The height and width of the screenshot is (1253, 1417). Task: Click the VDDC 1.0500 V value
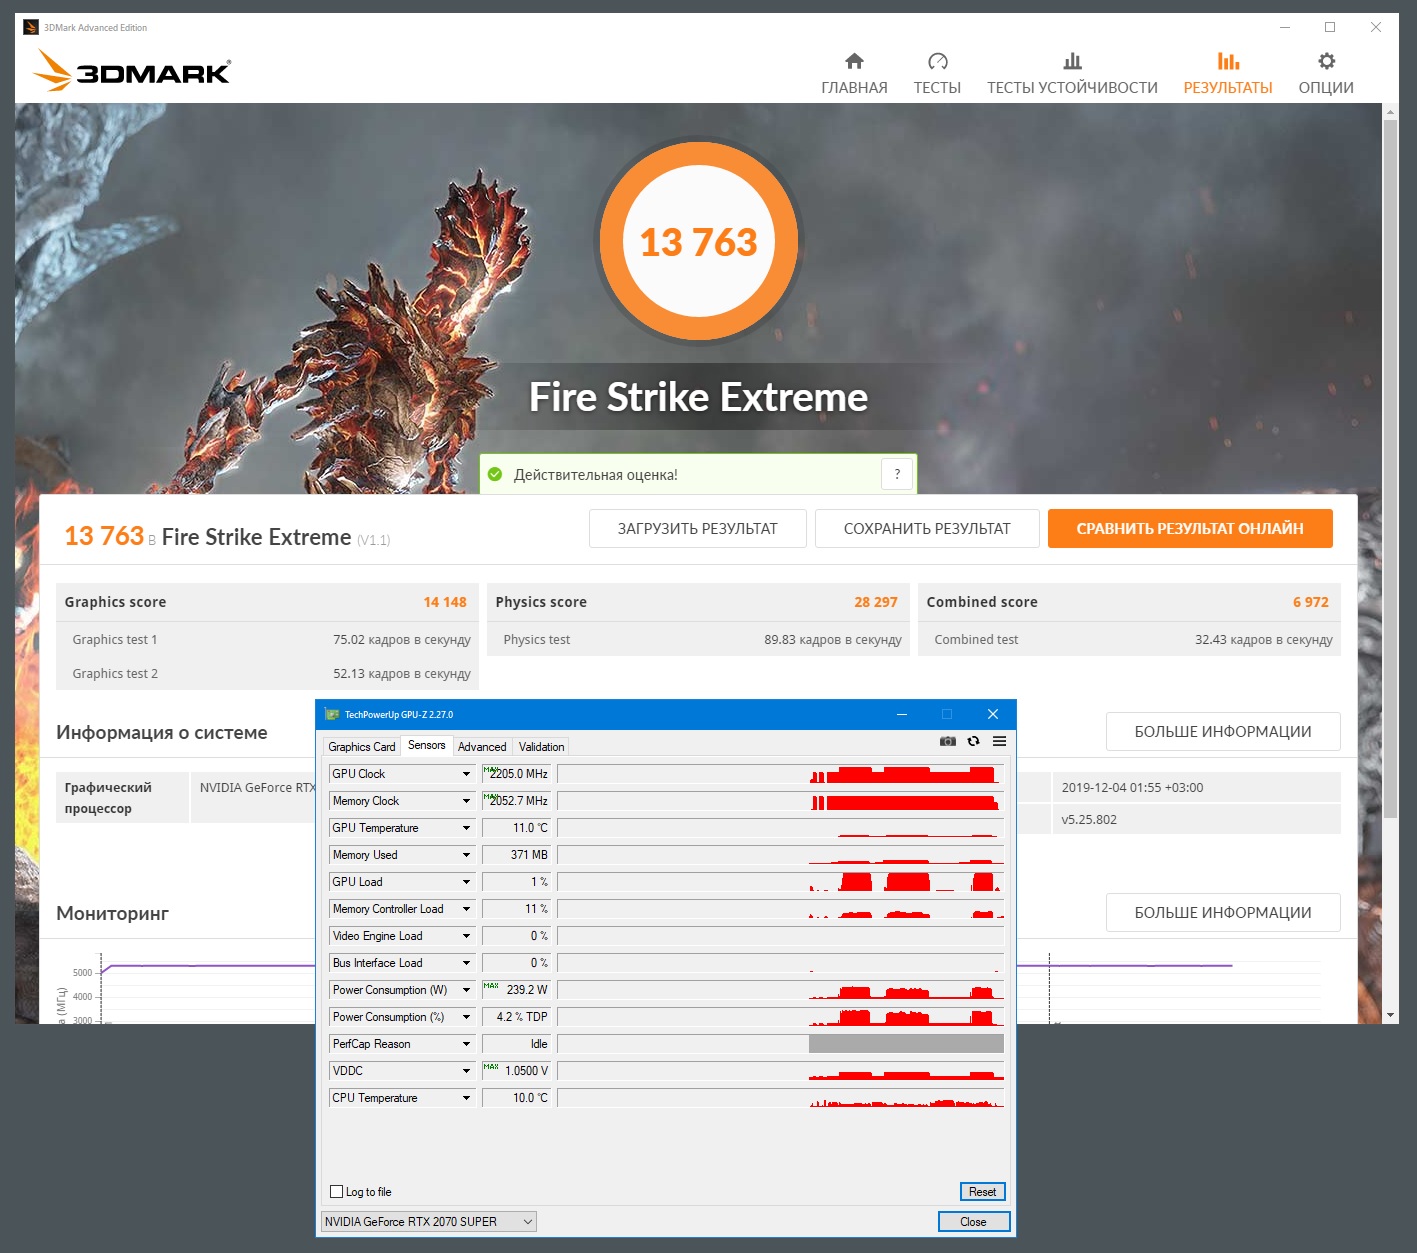click(x=517, y=1071)
